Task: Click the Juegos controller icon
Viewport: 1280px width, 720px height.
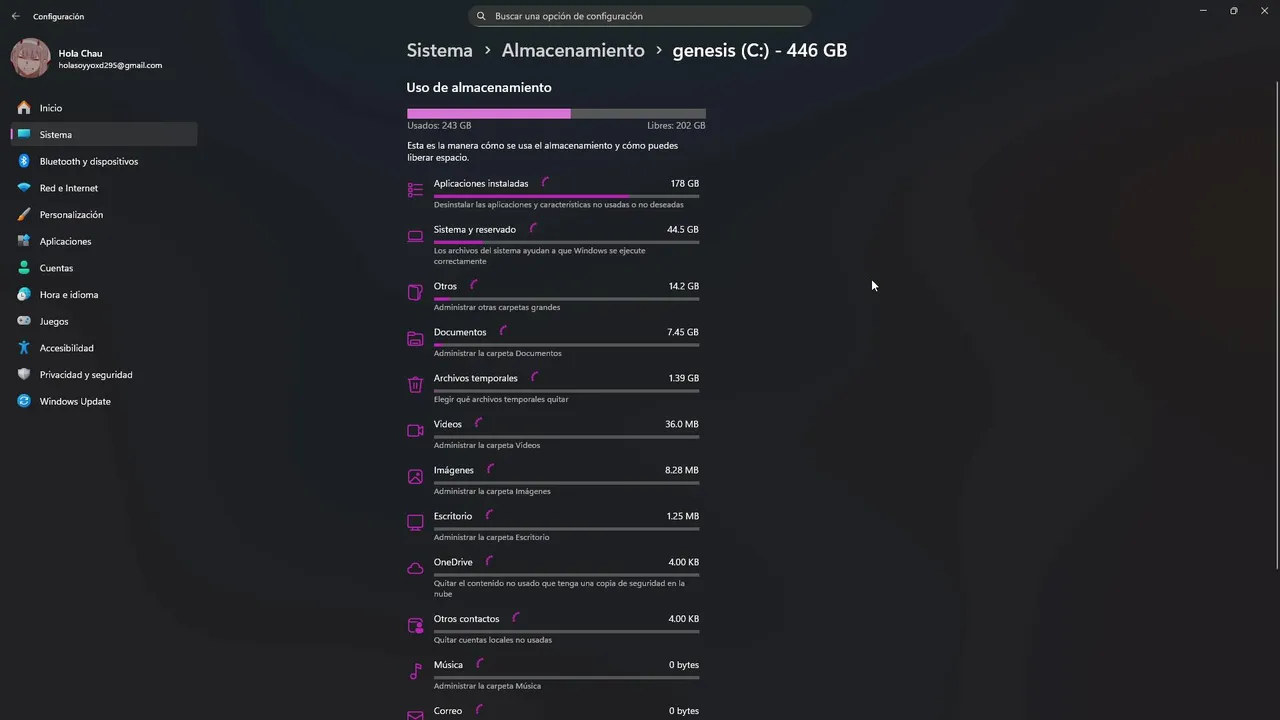Action: (x=24, y=321)
